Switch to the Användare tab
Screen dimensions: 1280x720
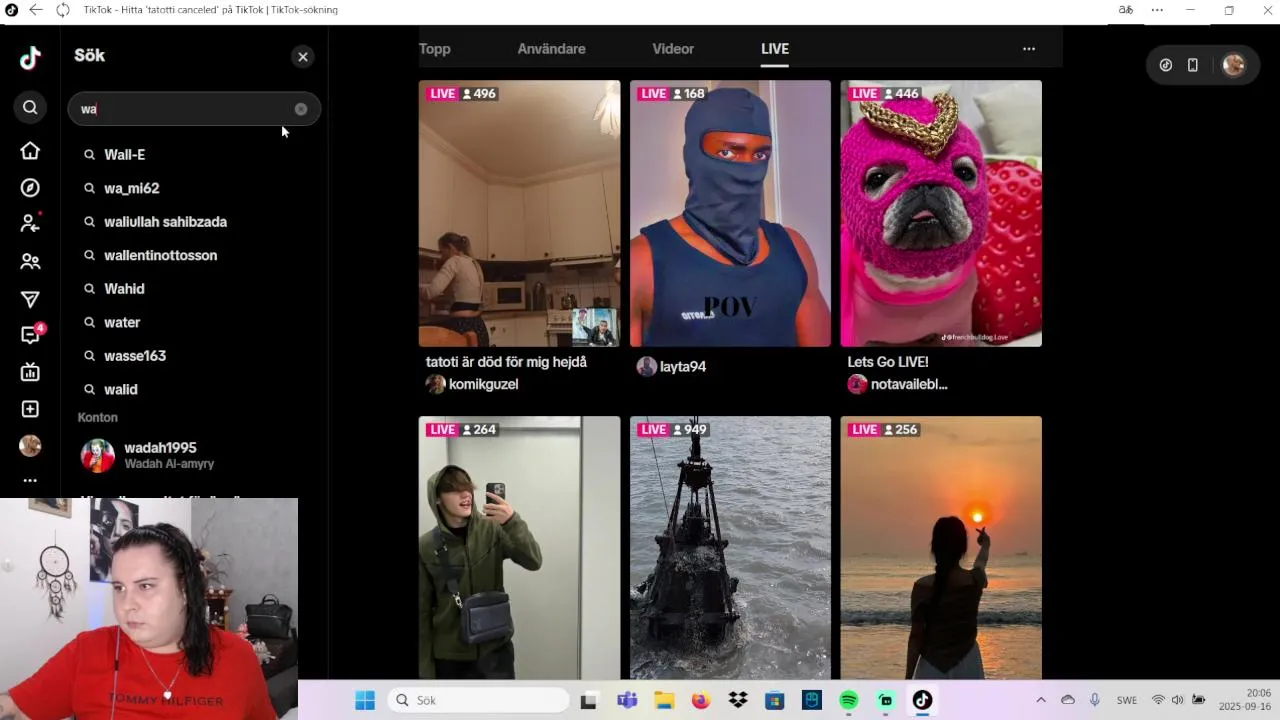point(552,49)
